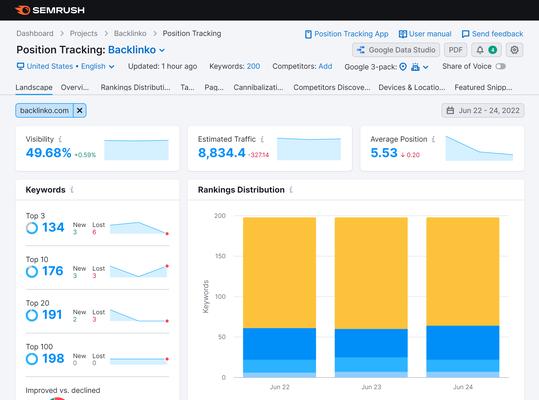This screenshot has height=400, width=539.
Task: Click the Google Data Studio button
Action: point(396,50)
